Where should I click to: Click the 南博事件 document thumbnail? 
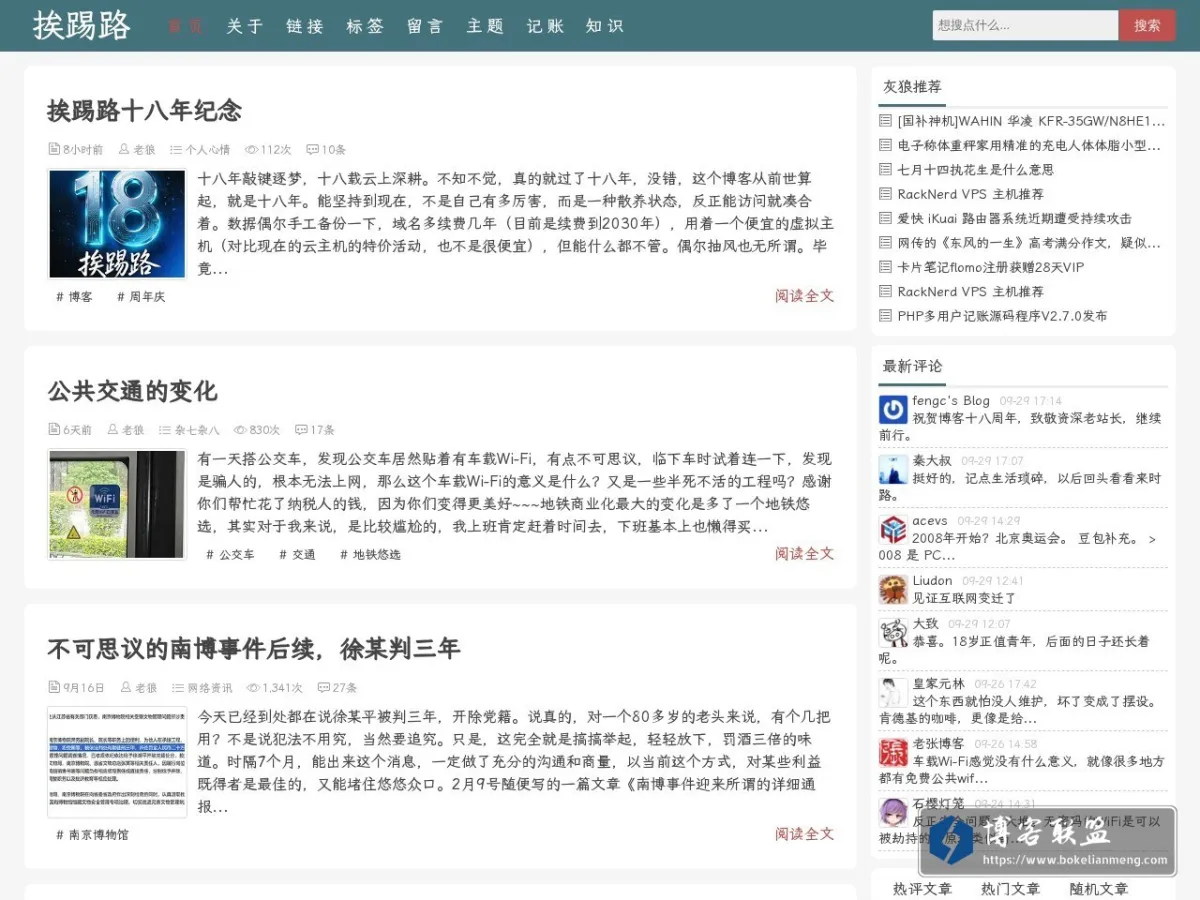[117, 762]
